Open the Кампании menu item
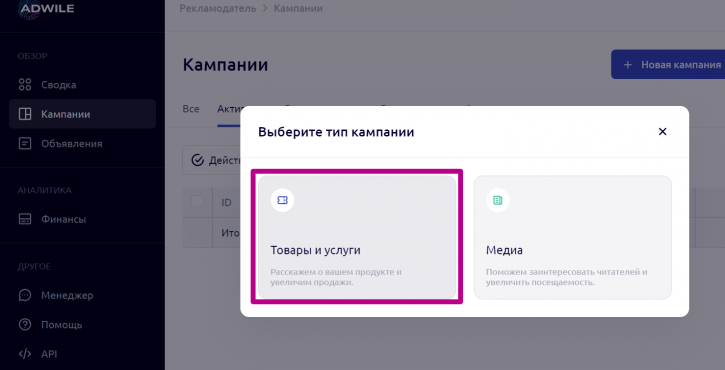The width and height of the screenshot is (725, 370). pos(82,114)
